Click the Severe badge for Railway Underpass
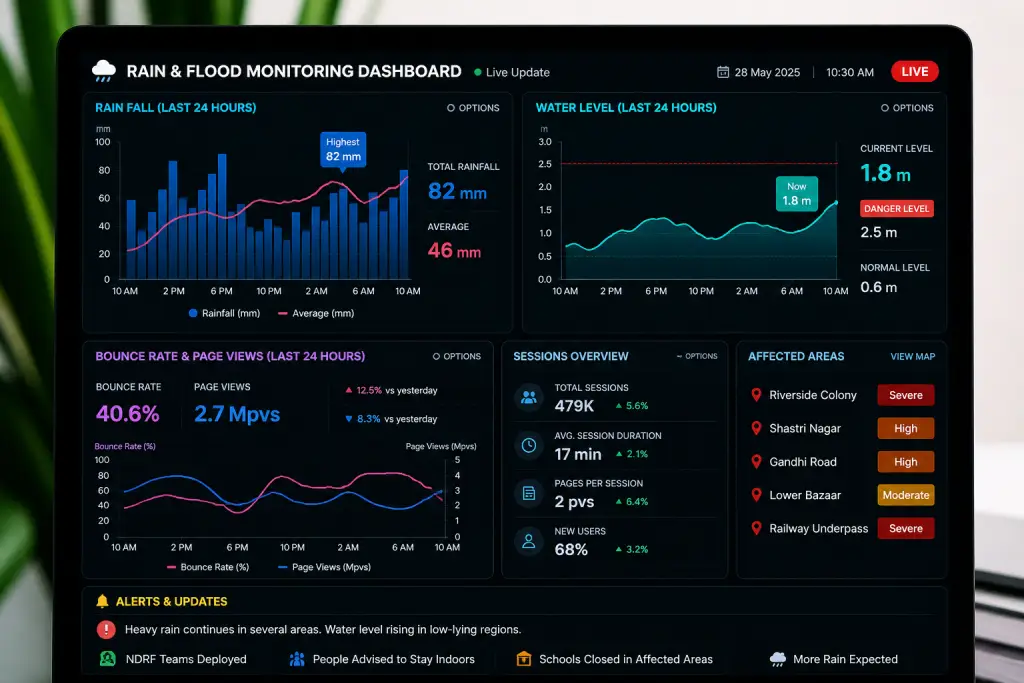1024x683 pixels. 905,528
